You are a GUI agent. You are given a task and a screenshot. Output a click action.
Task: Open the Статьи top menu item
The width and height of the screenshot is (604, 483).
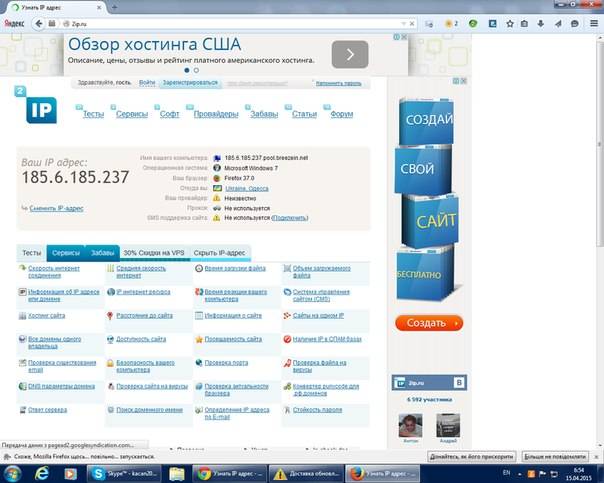304,114
